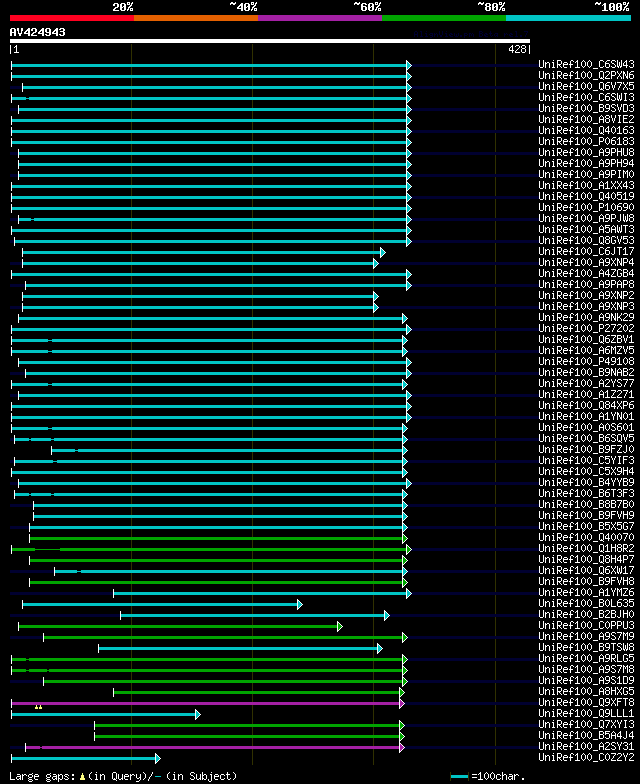Select the UniRef100_Q84XP6 label

586,405
